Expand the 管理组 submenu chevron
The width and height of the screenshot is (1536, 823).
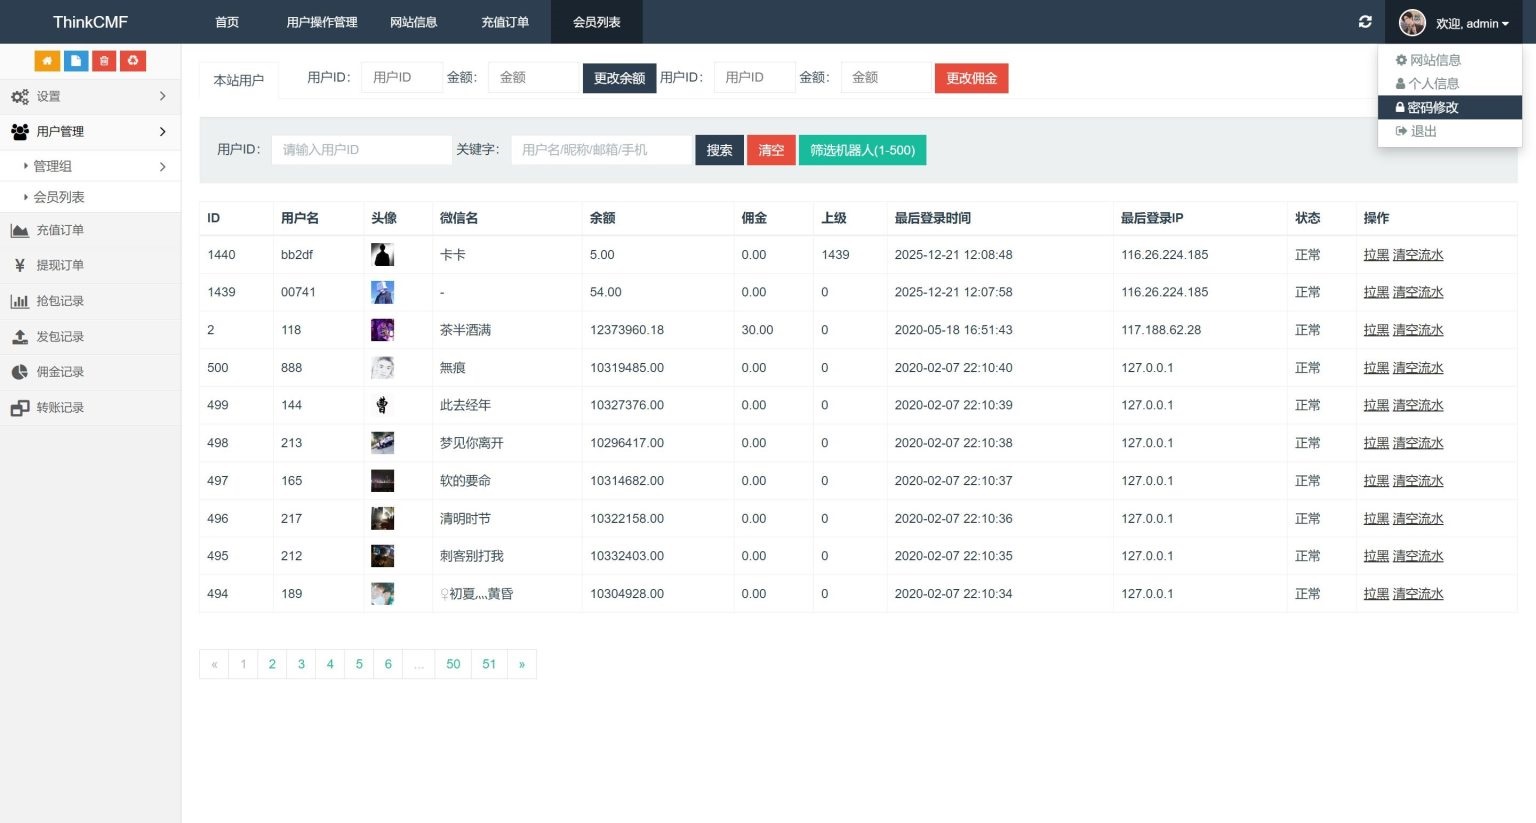[x=163, y=167]
